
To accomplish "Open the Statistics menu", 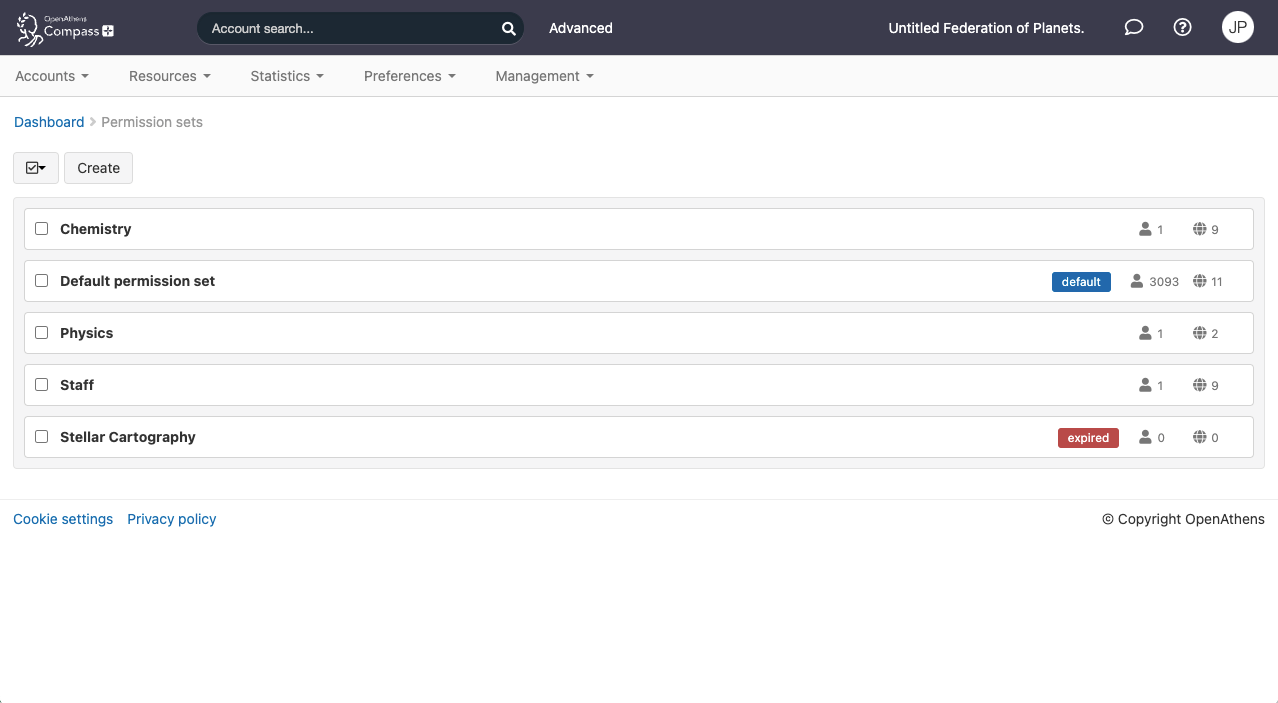I will [x=287, y=76].
